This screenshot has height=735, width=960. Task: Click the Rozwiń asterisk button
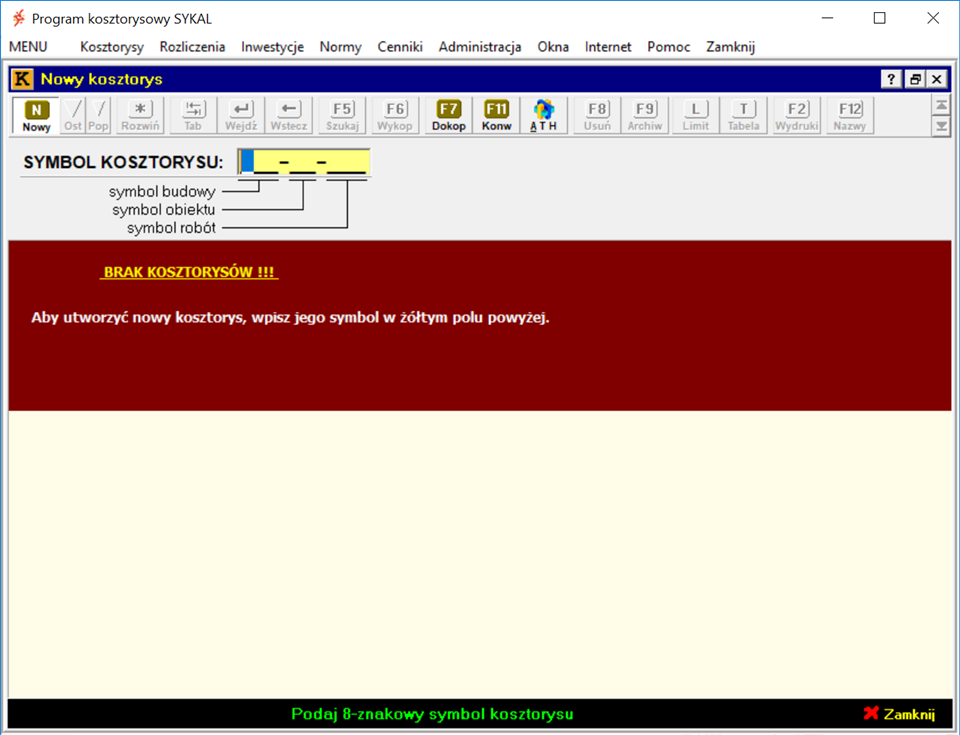pos(140,116)
